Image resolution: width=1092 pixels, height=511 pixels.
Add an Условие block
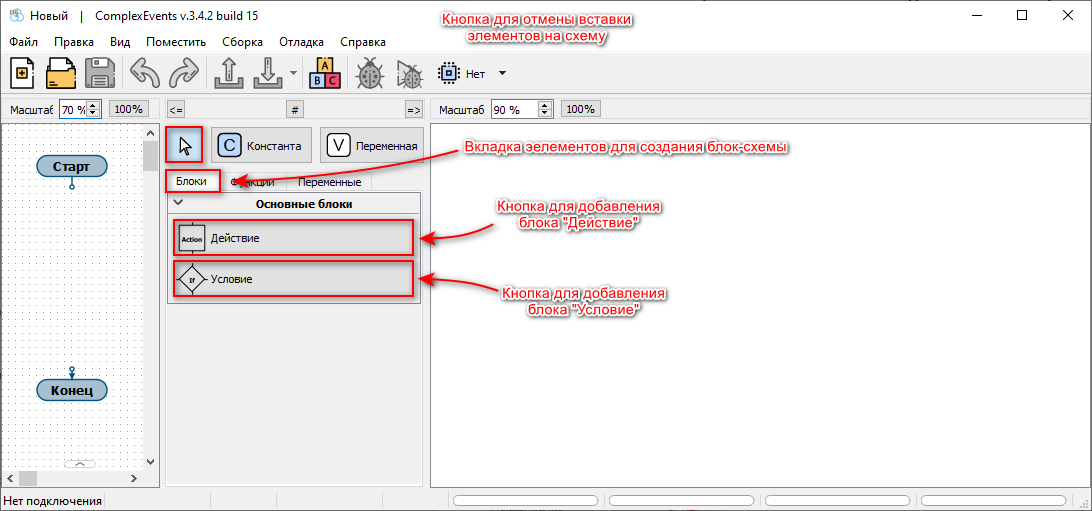tap(292, 279)
